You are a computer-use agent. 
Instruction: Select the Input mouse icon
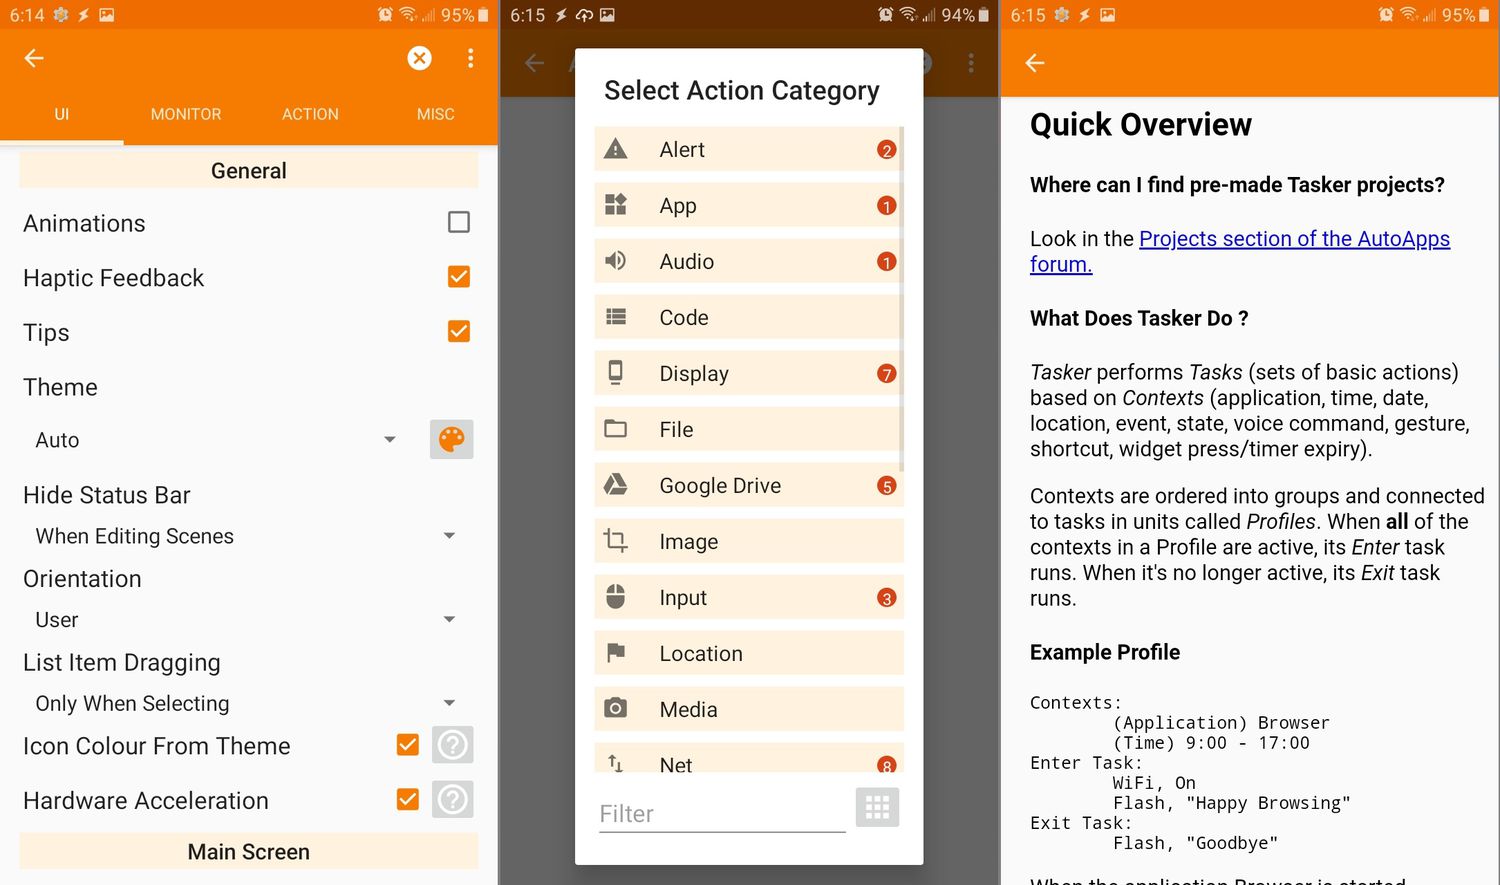pyautogui.click(x=616, y=597)
